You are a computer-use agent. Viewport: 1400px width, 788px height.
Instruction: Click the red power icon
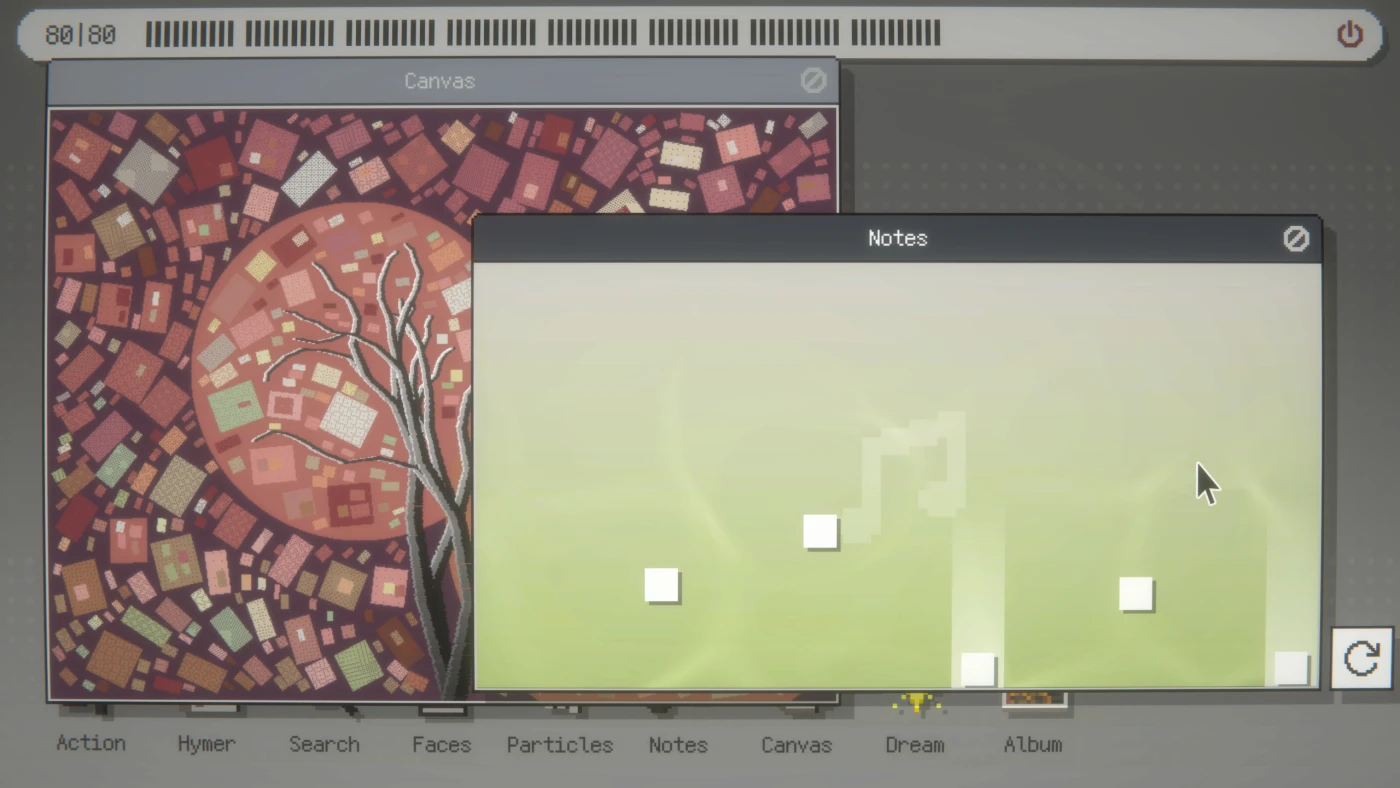pos(1349,35)
